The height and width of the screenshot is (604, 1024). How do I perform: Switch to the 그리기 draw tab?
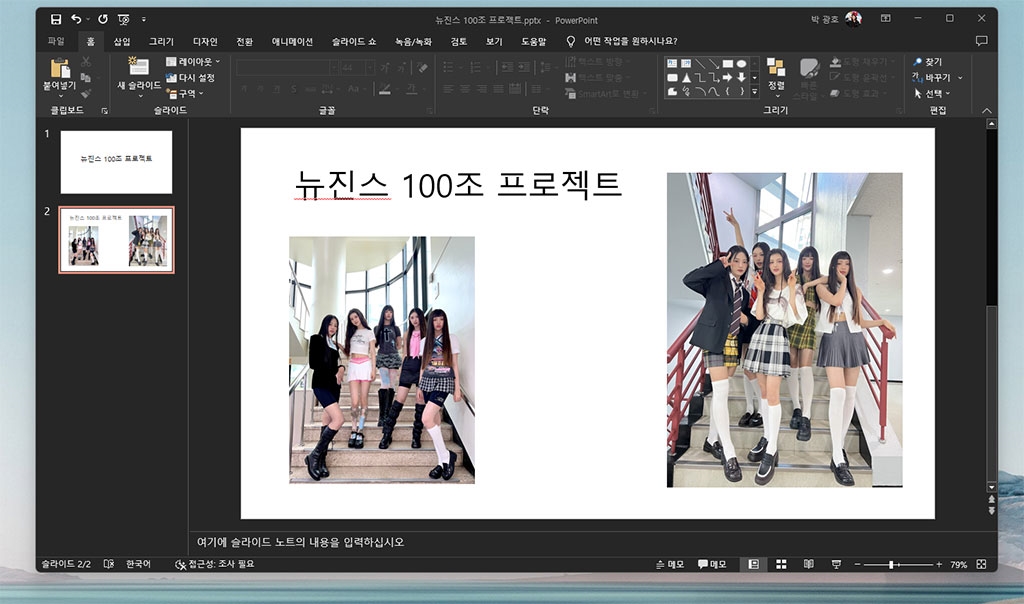pos(161,41)
